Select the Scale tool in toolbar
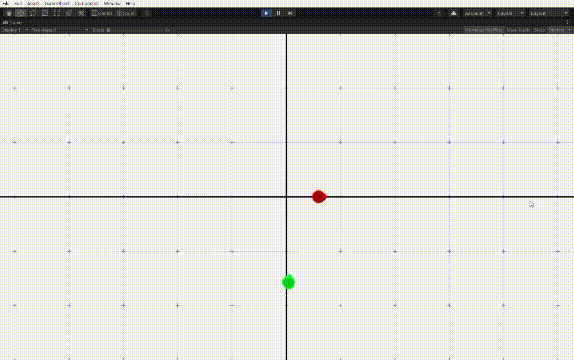The width and height of the screenshot is (574, 360). tap(45, 13)
